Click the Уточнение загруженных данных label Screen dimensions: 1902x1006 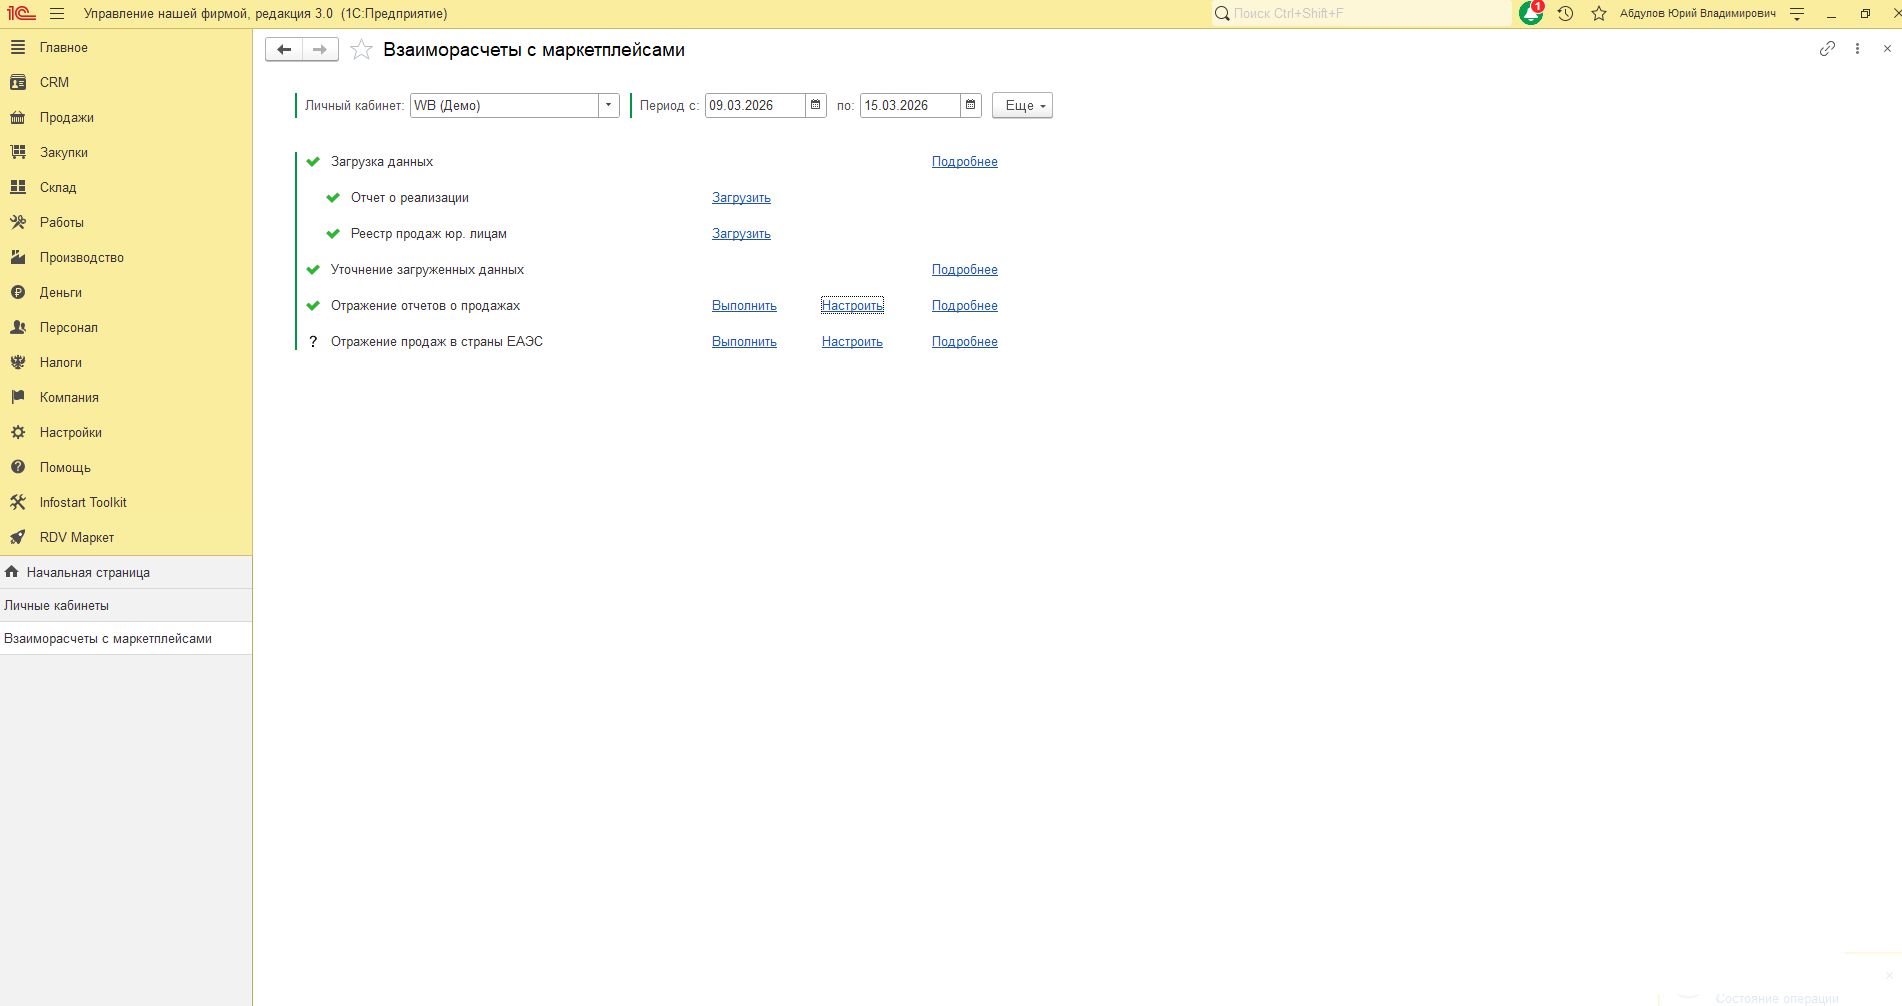click(428, 270)
